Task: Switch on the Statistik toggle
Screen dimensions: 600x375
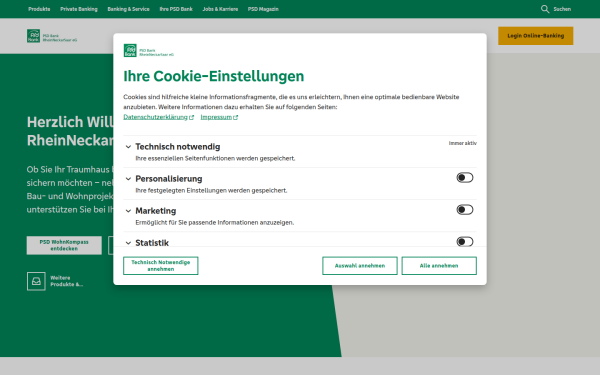Action: point(465,242)
